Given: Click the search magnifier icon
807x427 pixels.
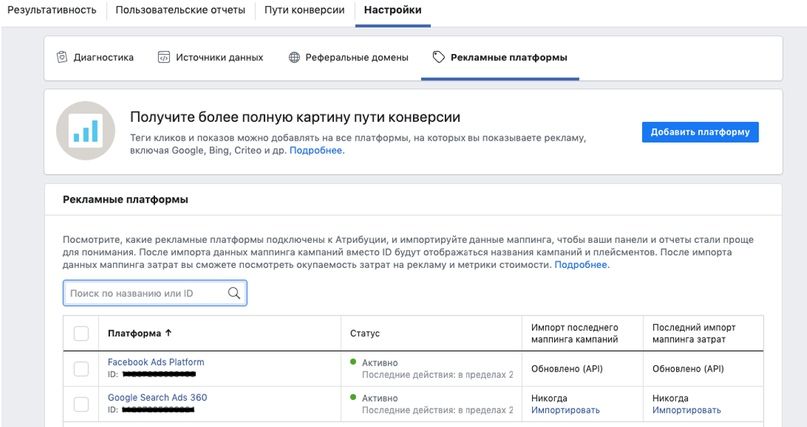Looking at the screenshot, I should [234, 293].
